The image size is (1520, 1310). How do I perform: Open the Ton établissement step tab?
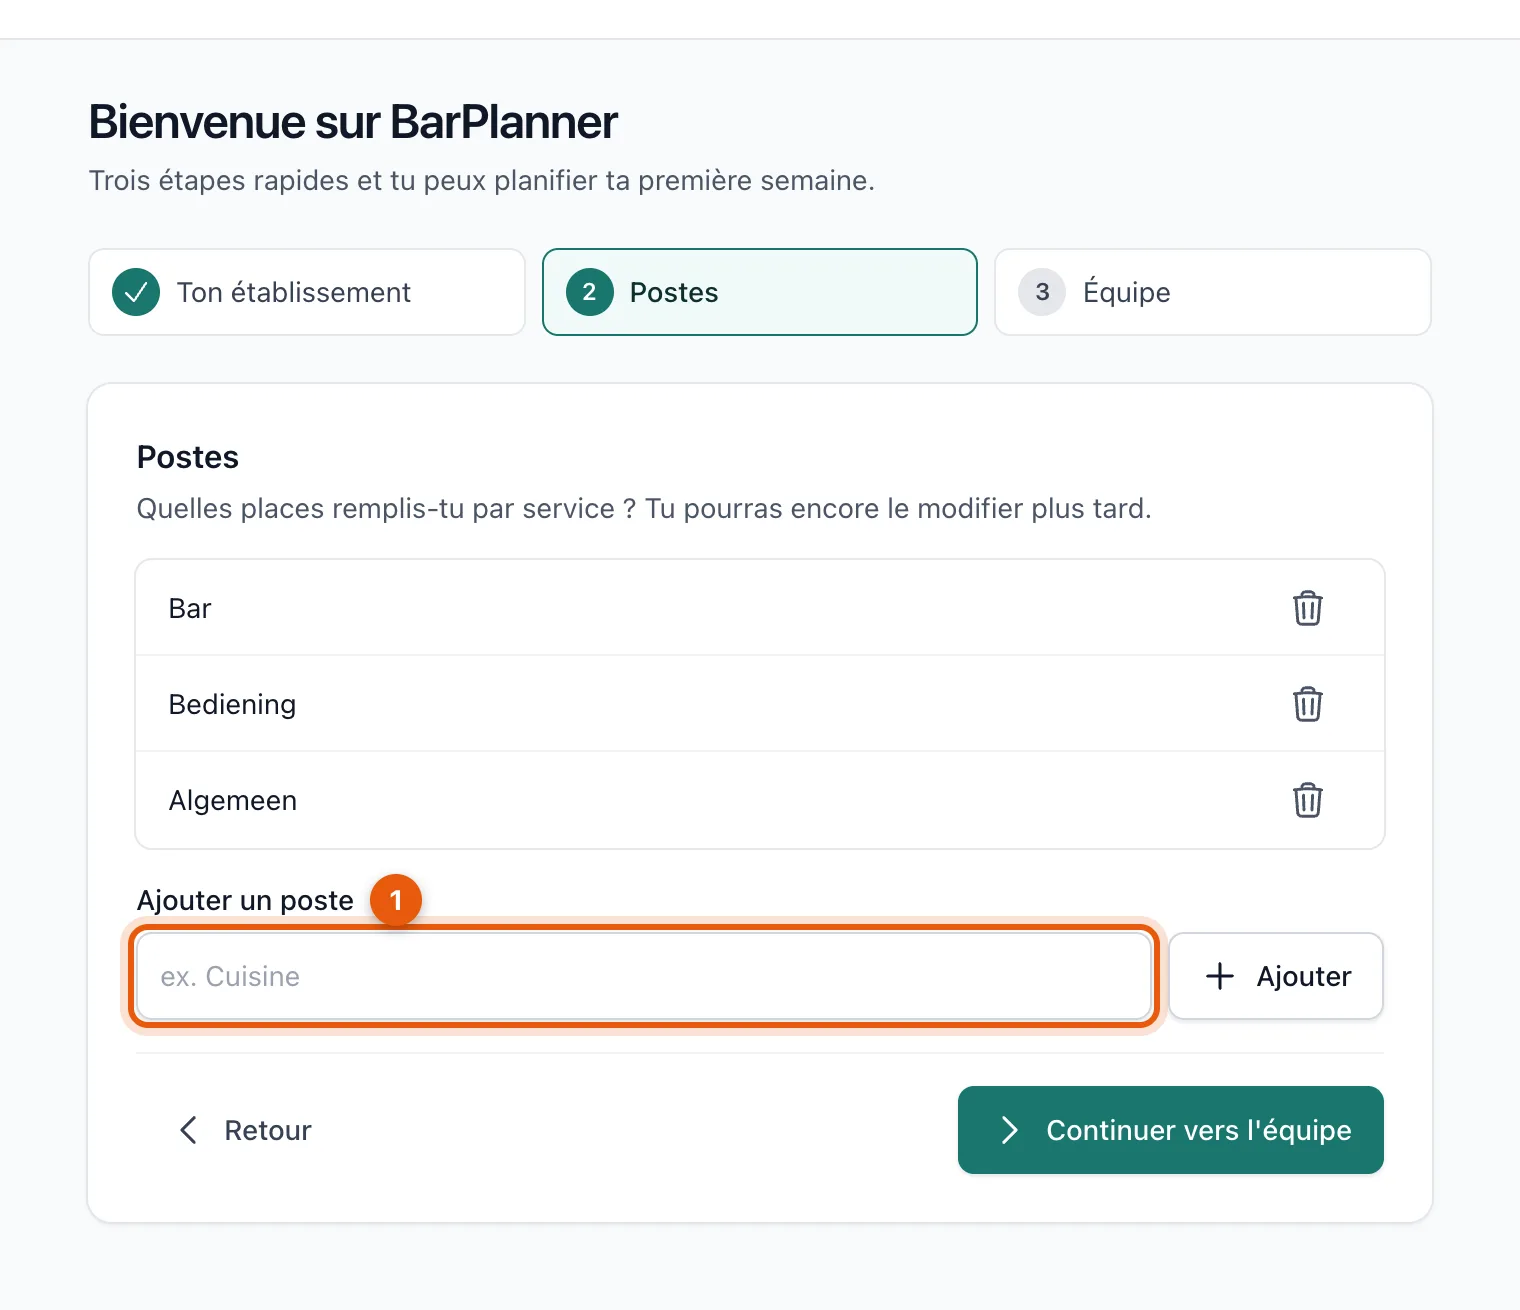pyautogui.click(x=307, y=292)
